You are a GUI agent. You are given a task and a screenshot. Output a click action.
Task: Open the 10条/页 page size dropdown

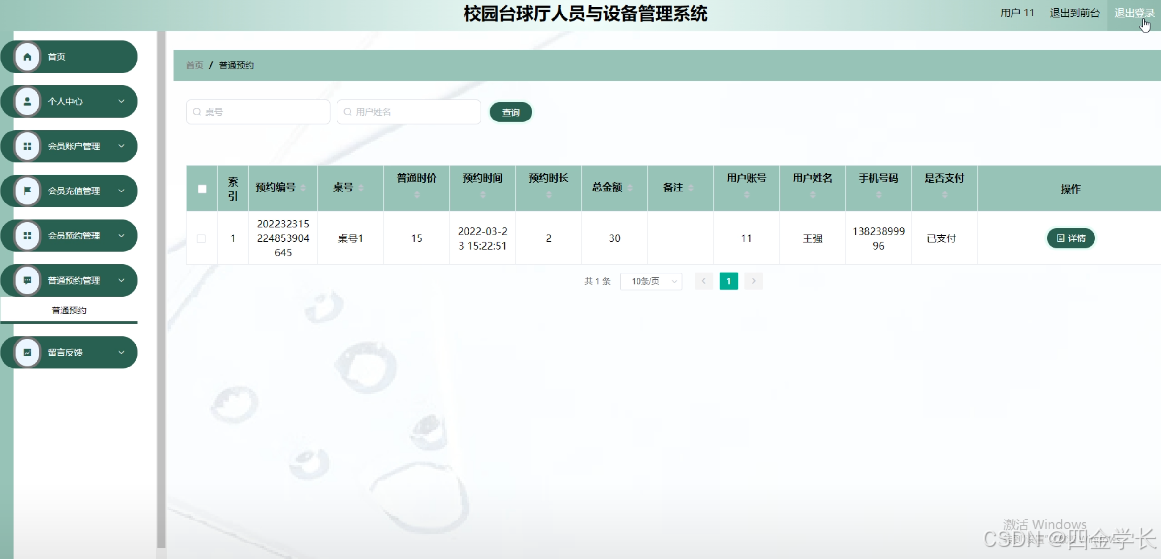point(651,281)
